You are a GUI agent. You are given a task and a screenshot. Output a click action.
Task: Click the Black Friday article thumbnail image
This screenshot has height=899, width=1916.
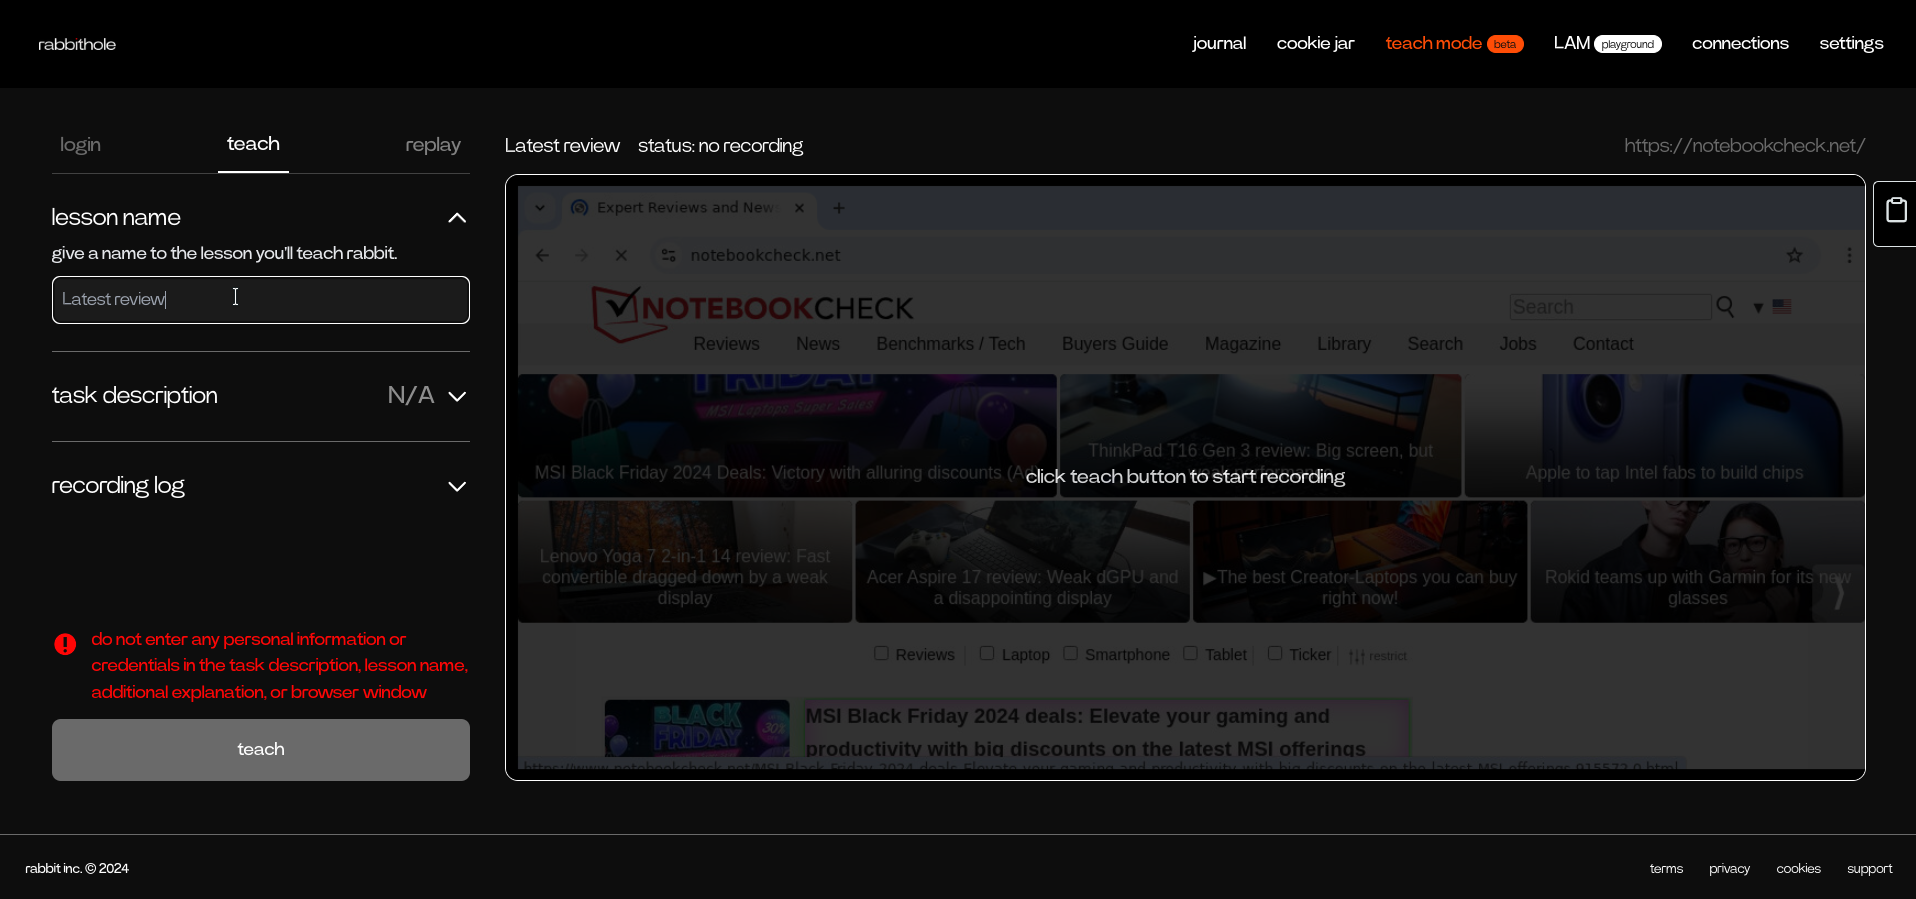697,728
